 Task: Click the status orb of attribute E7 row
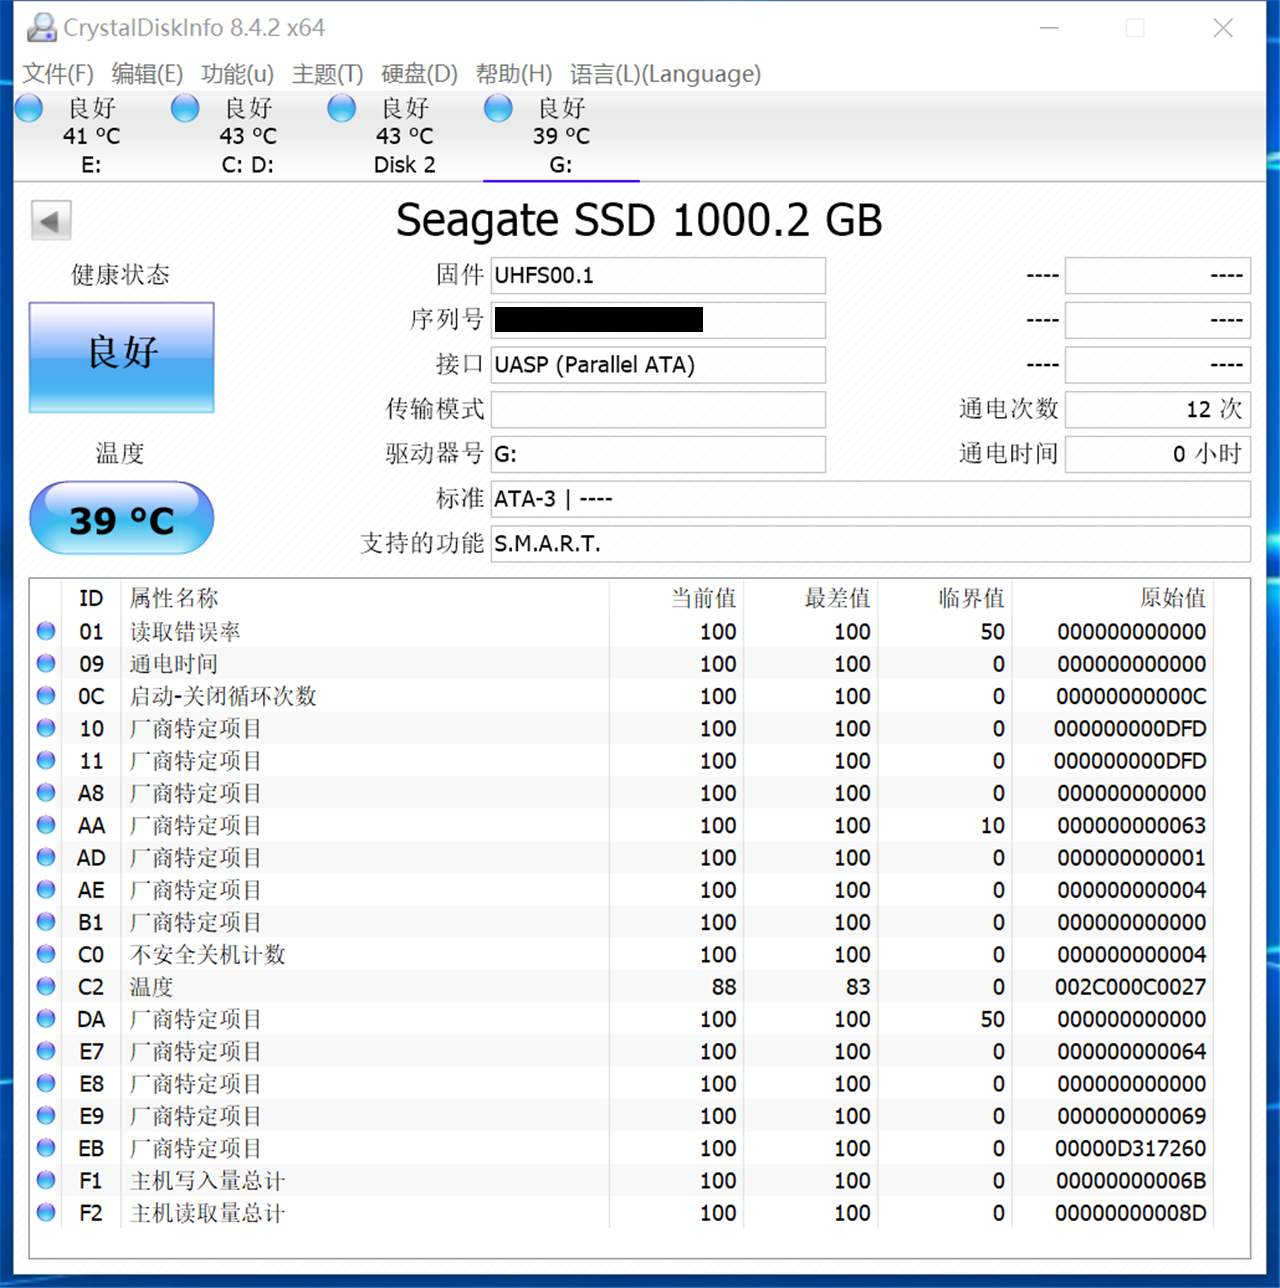46,1051
